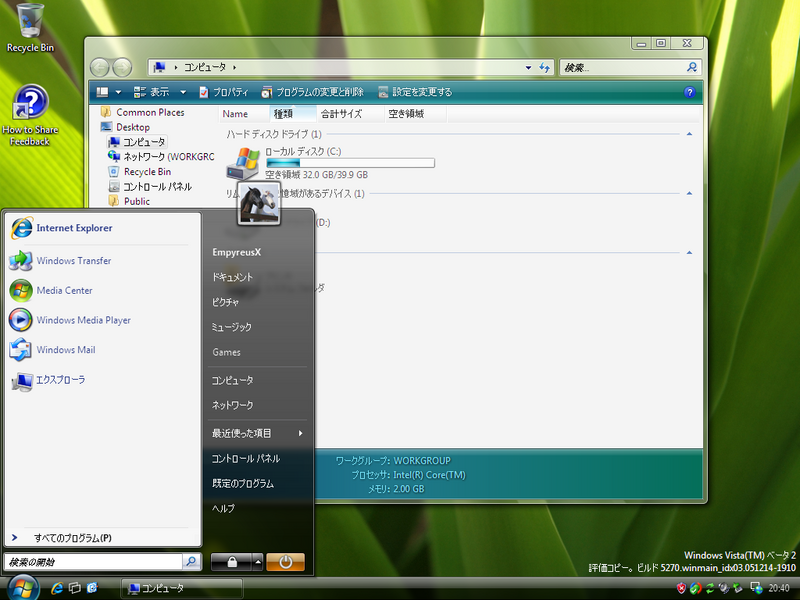Click プロパティ in the Explorer toolbar

coord(224,92)
